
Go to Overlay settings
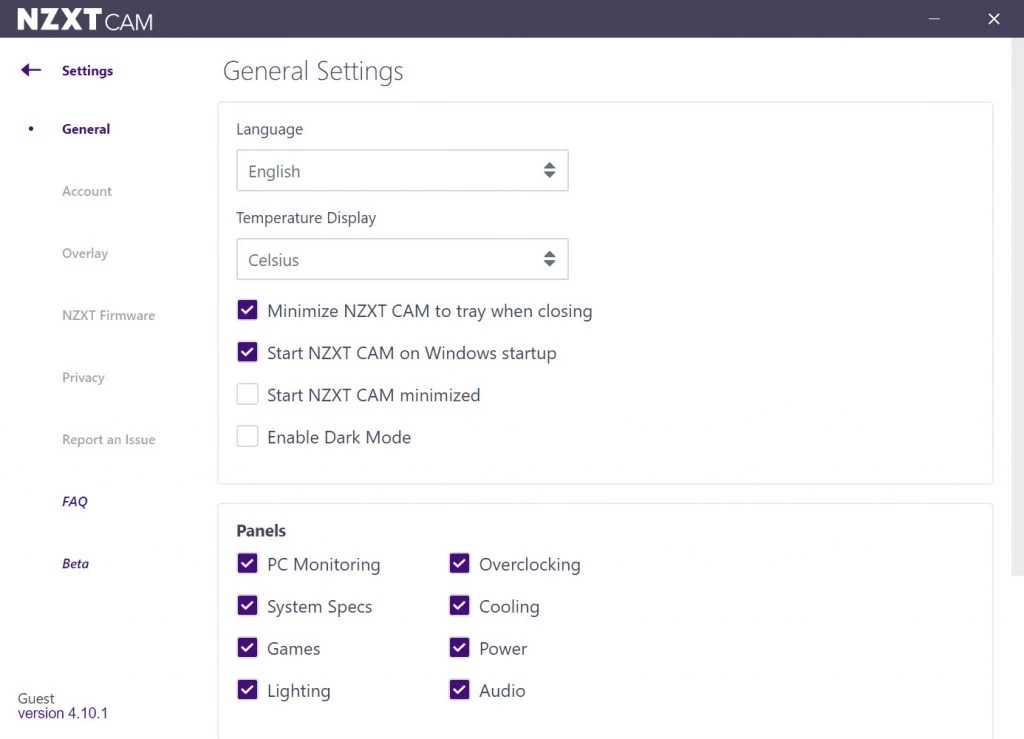click(85, 253)
